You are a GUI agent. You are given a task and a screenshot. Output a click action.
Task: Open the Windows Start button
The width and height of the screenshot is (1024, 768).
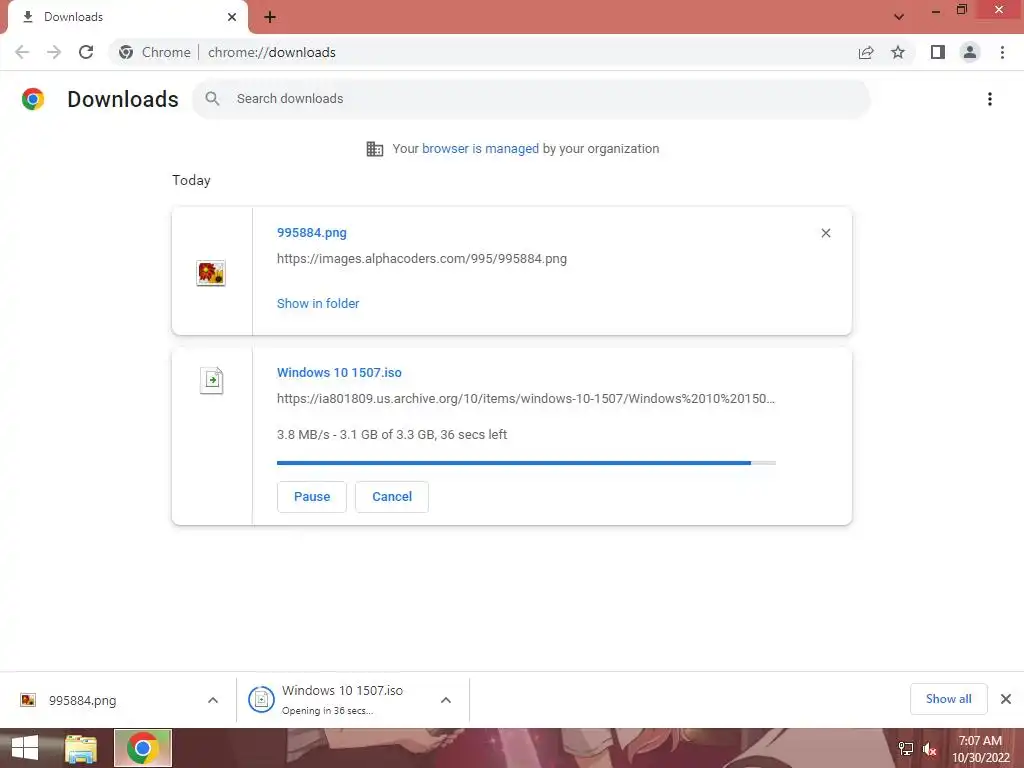(25, 748)
